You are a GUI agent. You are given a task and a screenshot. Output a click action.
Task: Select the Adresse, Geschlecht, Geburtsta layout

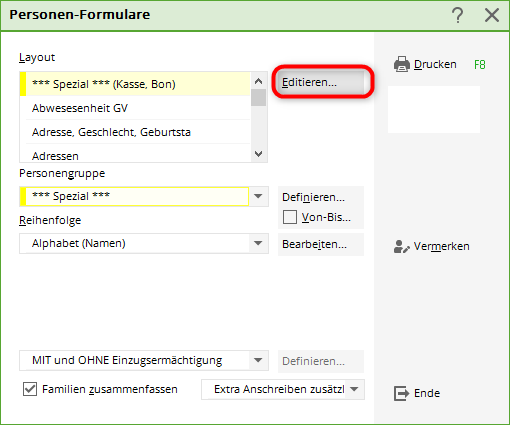(138, 132)
